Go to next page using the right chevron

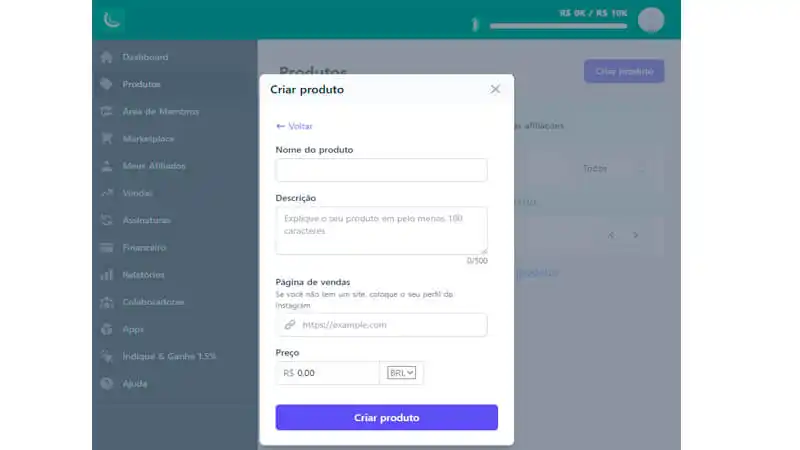tap(636, 235)
